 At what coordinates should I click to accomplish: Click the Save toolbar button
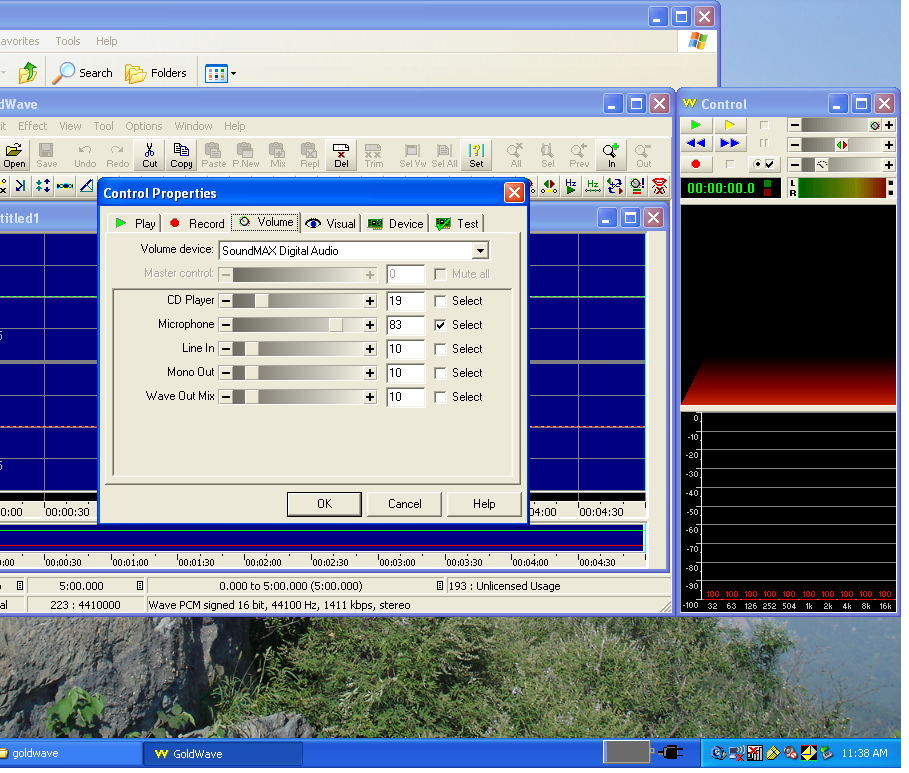pos(46,155)
